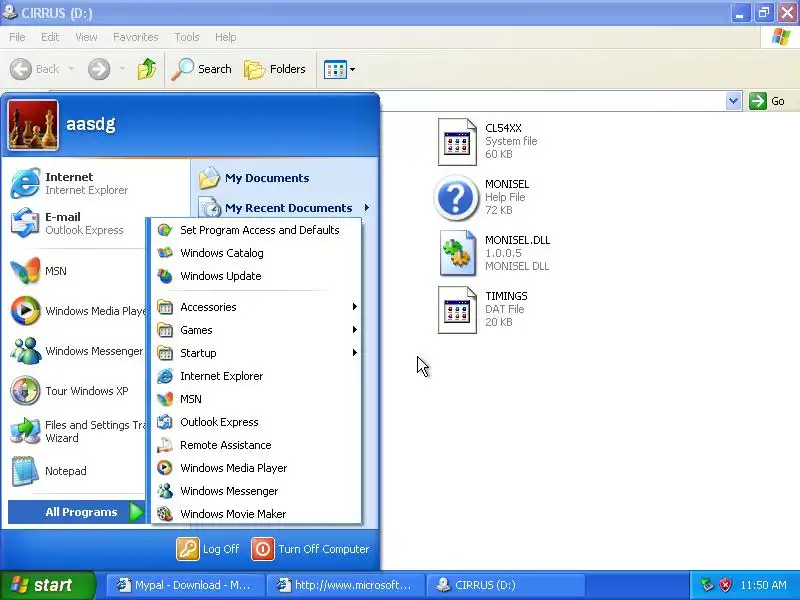Open the address bar dropdown arrow
Image resolution: width=800 pixels, height=600 pixels.
pos(733,101)
